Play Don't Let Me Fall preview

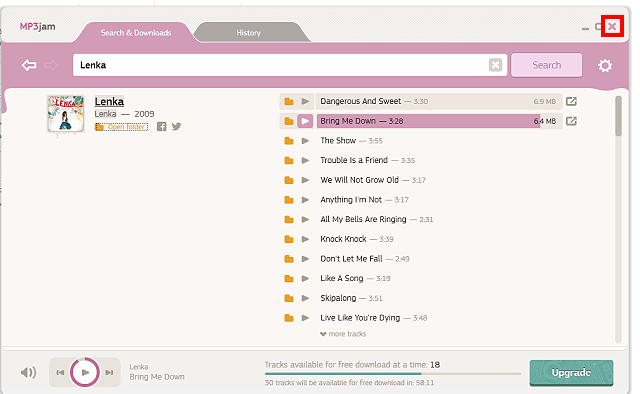305,259
